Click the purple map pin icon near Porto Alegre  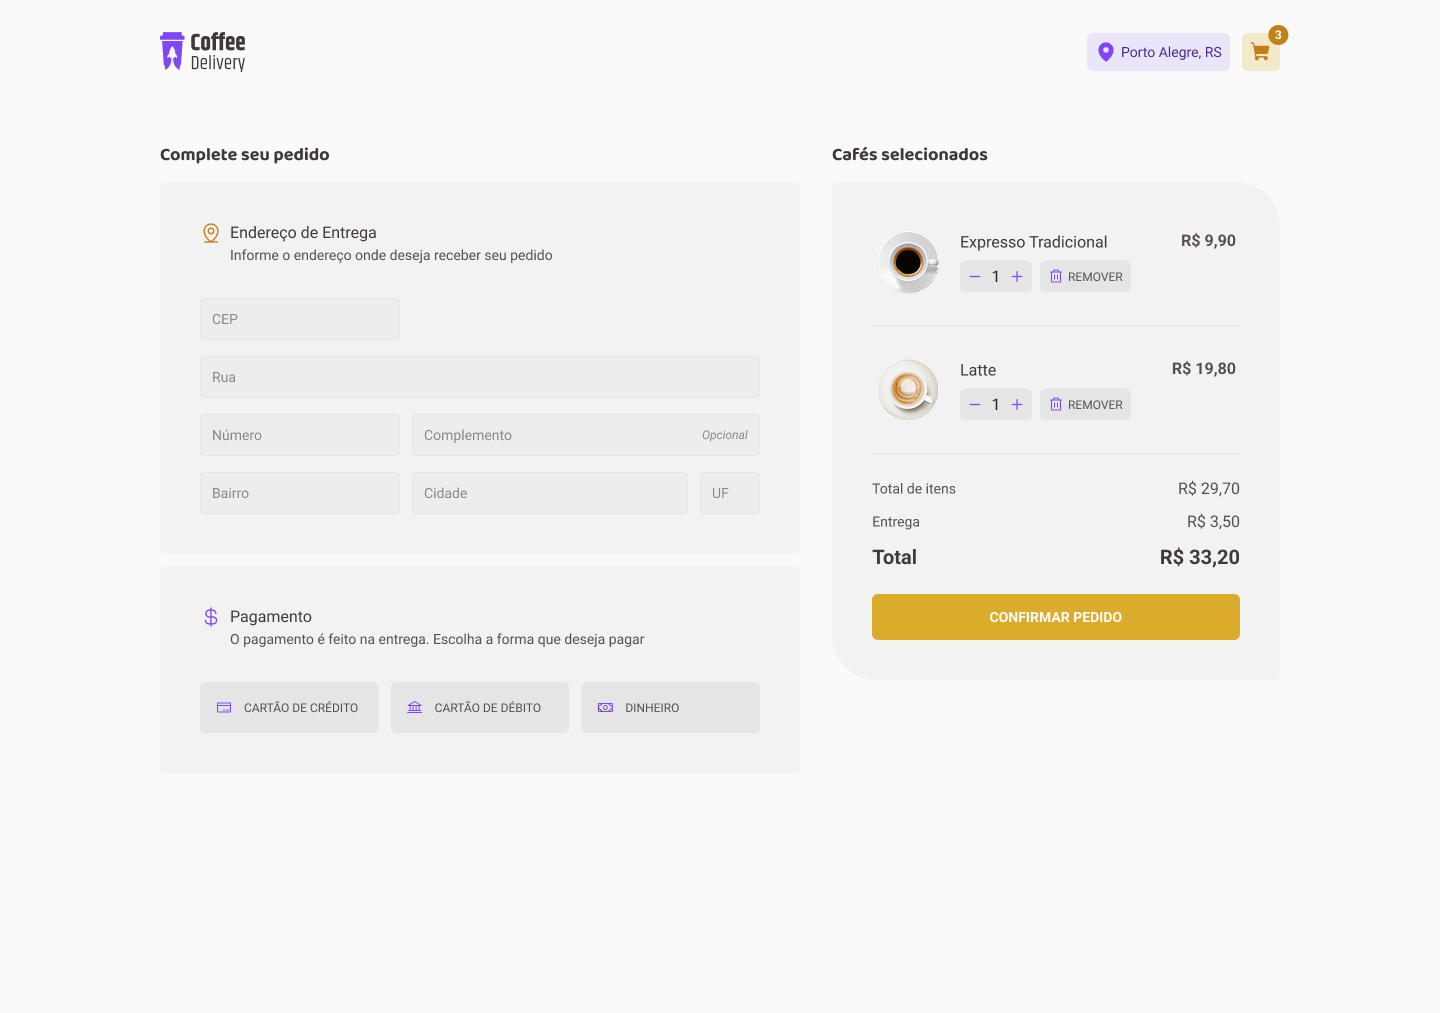pos(1106,51)
